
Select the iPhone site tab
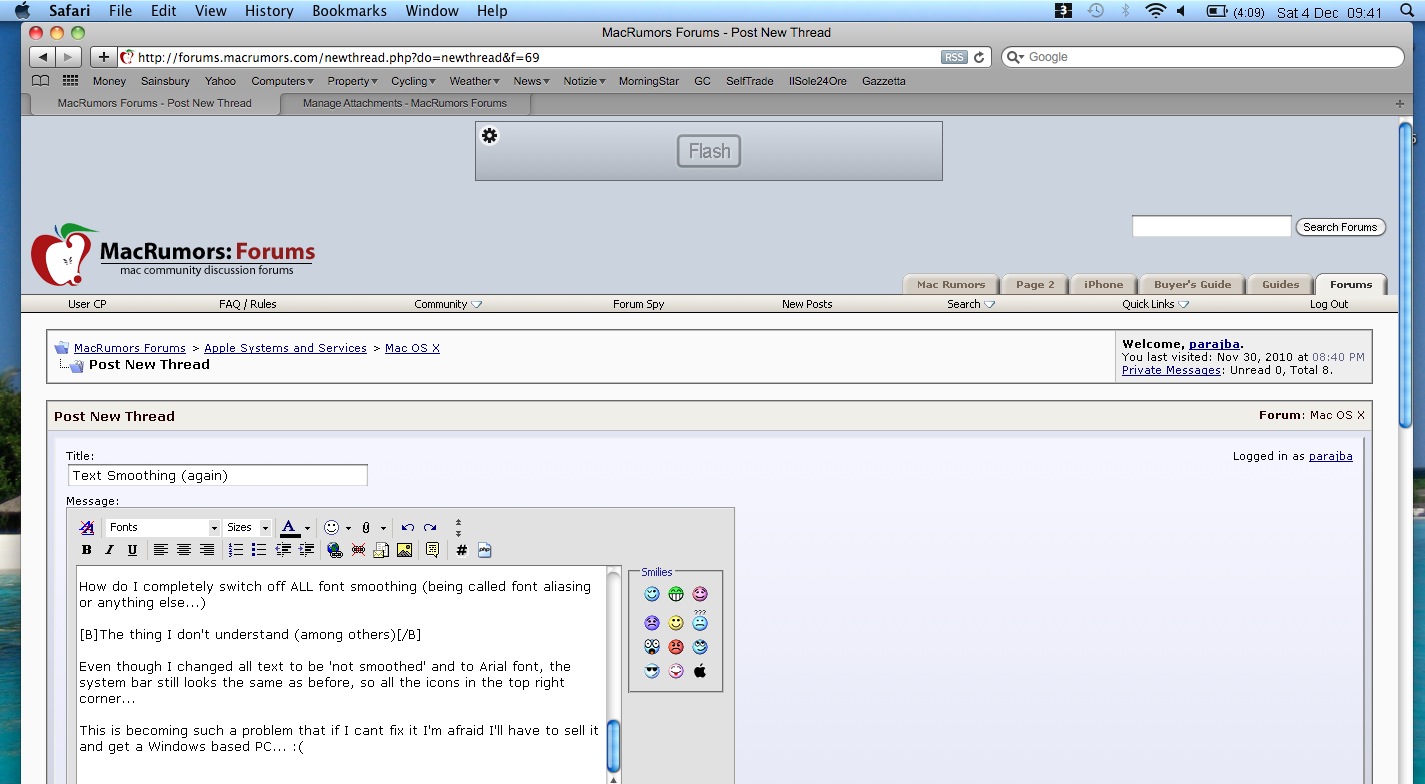pyautogui.click(x=1104, y=284)
